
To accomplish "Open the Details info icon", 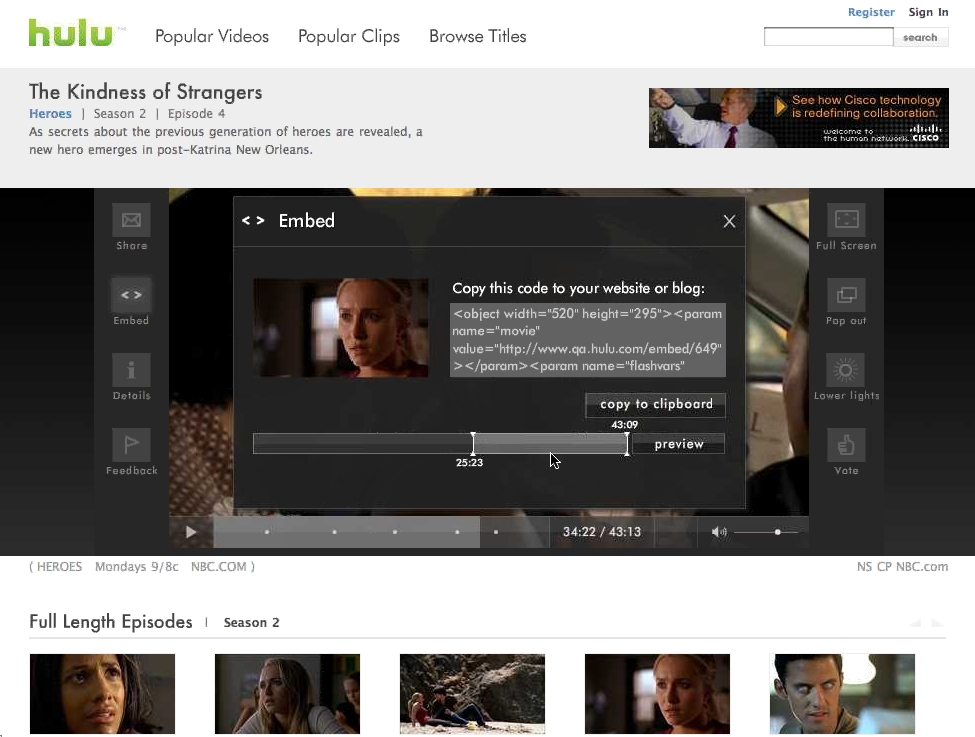I will click(131, 370).
